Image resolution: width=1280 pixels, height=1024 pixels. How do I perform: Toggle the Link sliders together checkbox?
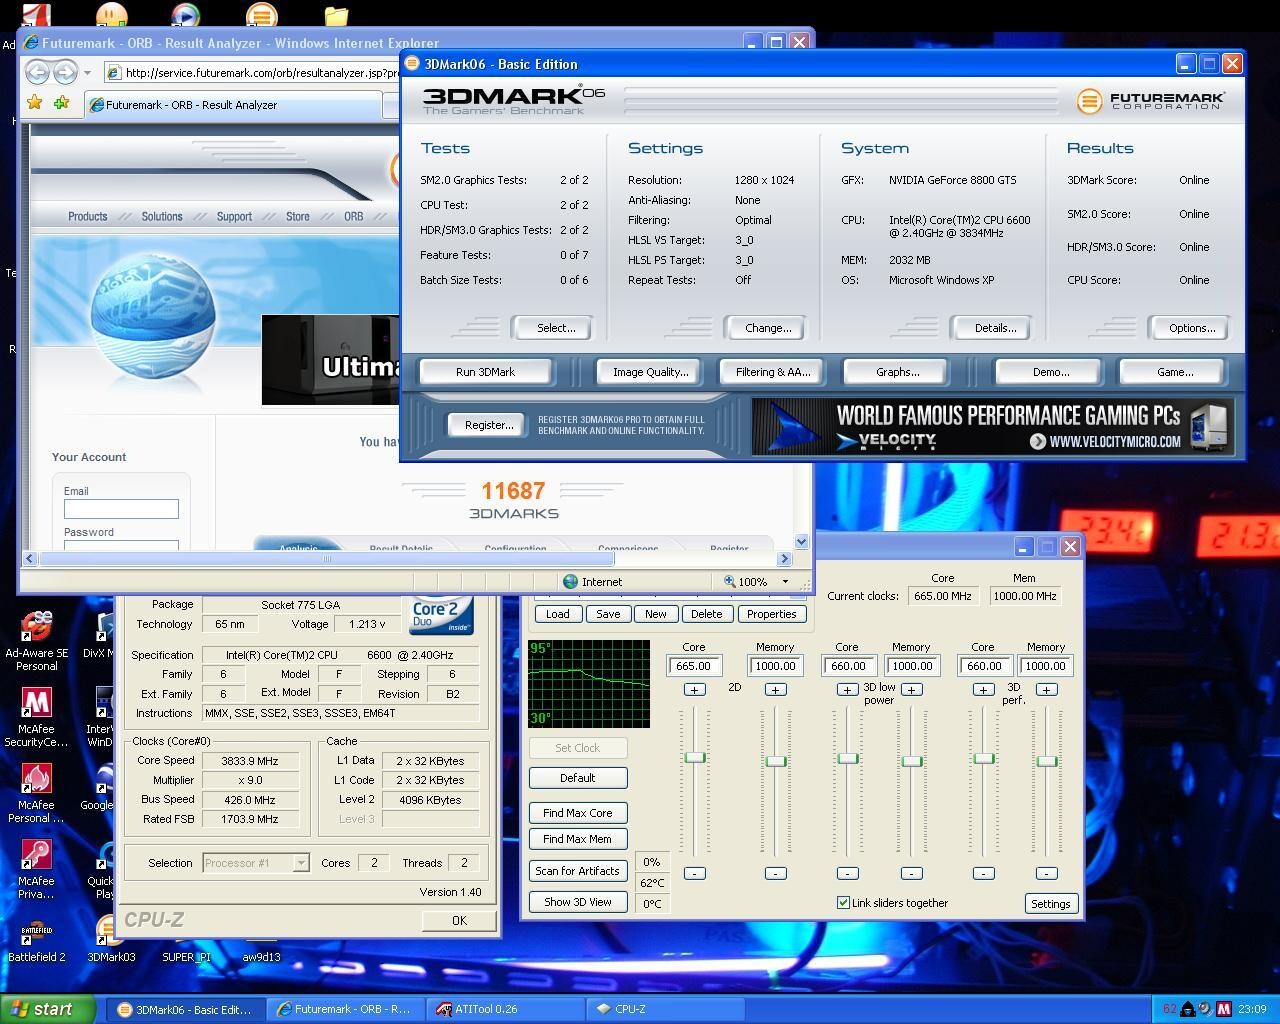tap(843, 903)
